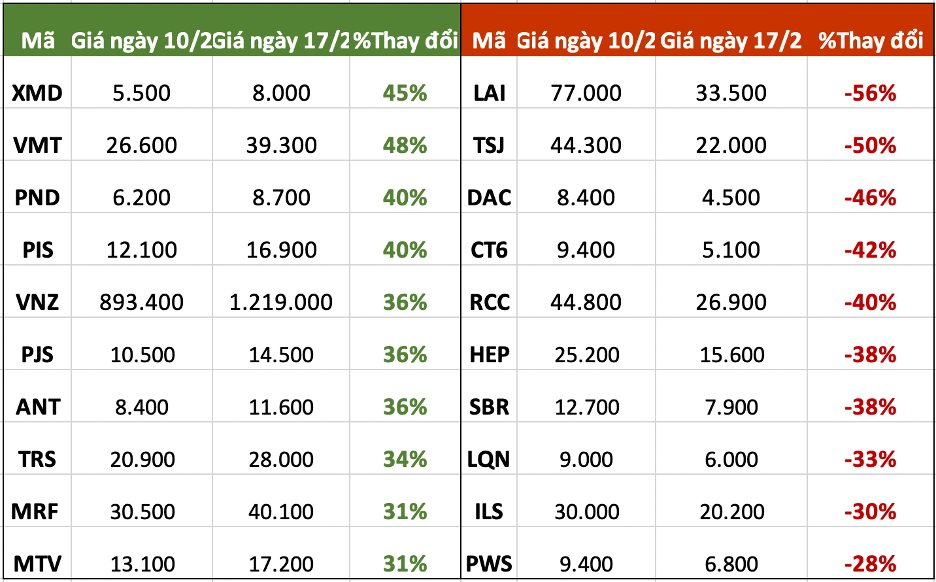The height and width of the screenshot is (582, 936).
Task: Click the green Mã header cell
Action: (32, 41)
